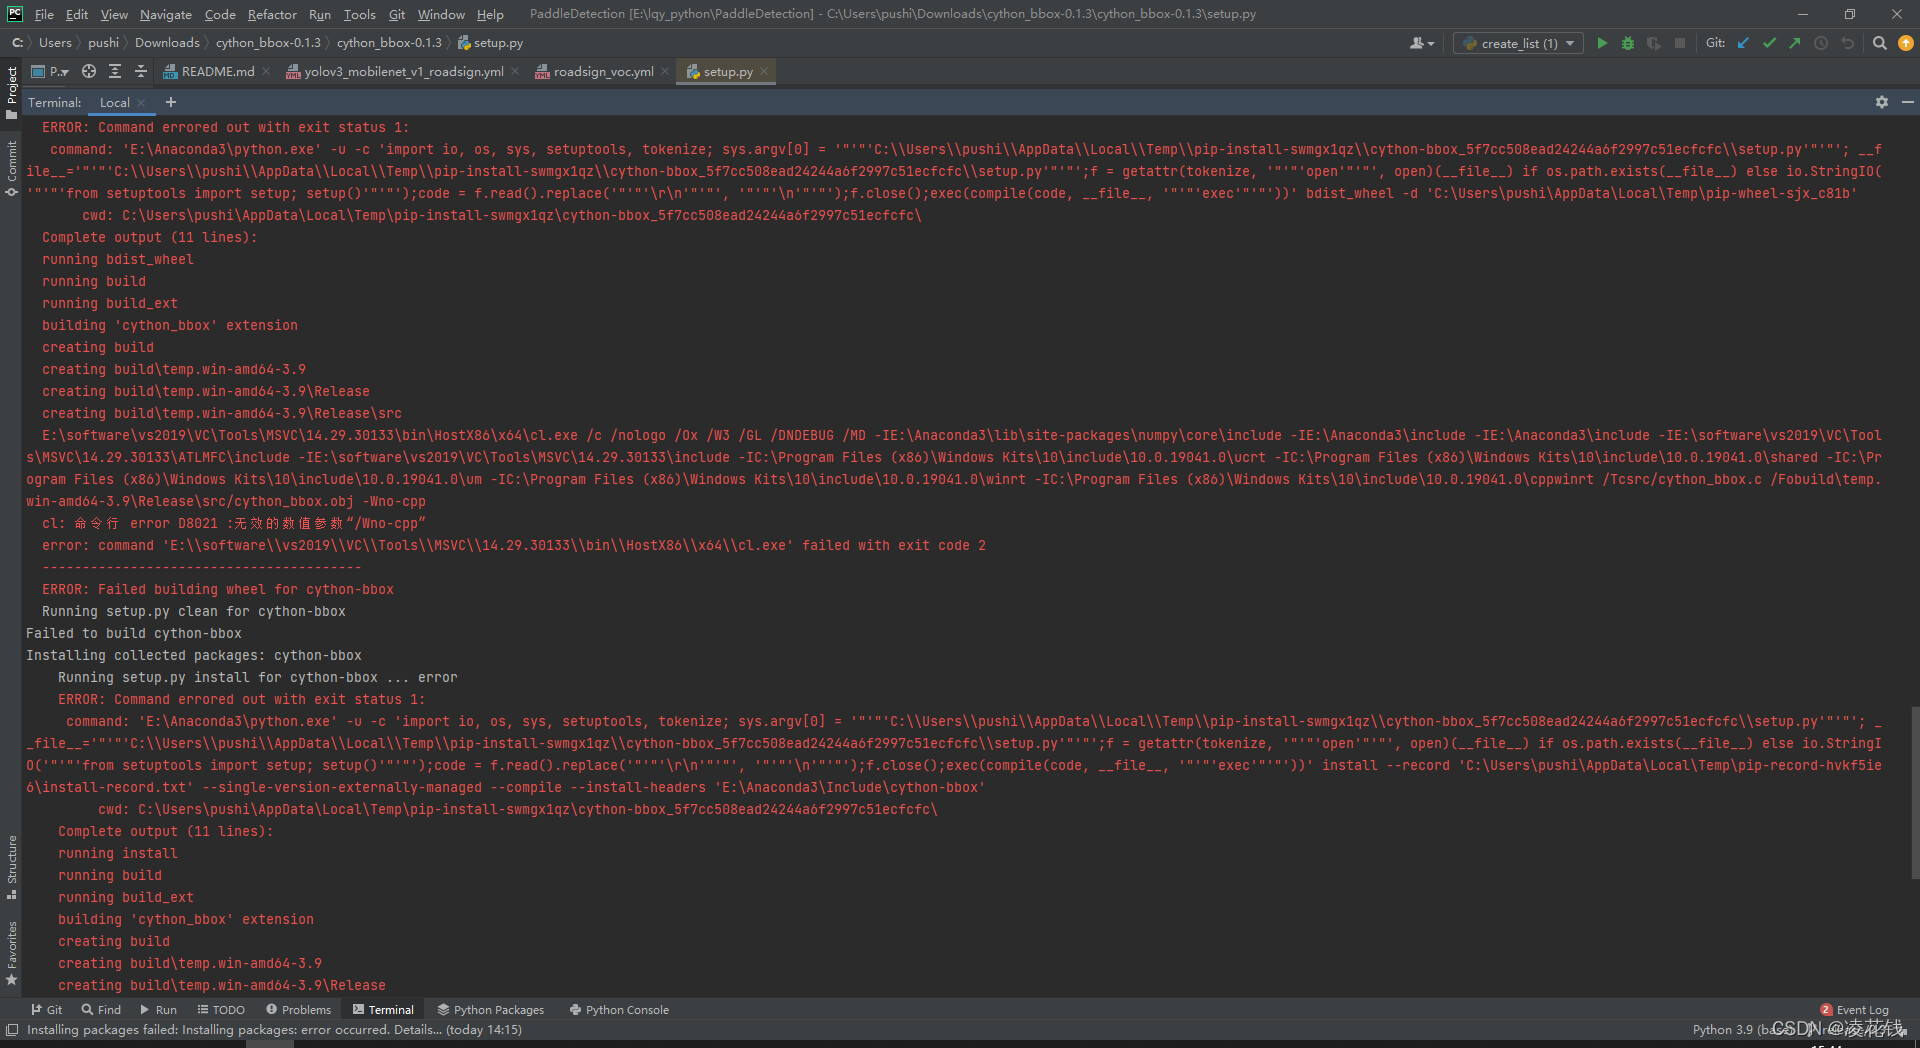Click setup.py in the breadcrumb path
Viewport: 1920px width, 1048px height.
[x=491, y=43]
